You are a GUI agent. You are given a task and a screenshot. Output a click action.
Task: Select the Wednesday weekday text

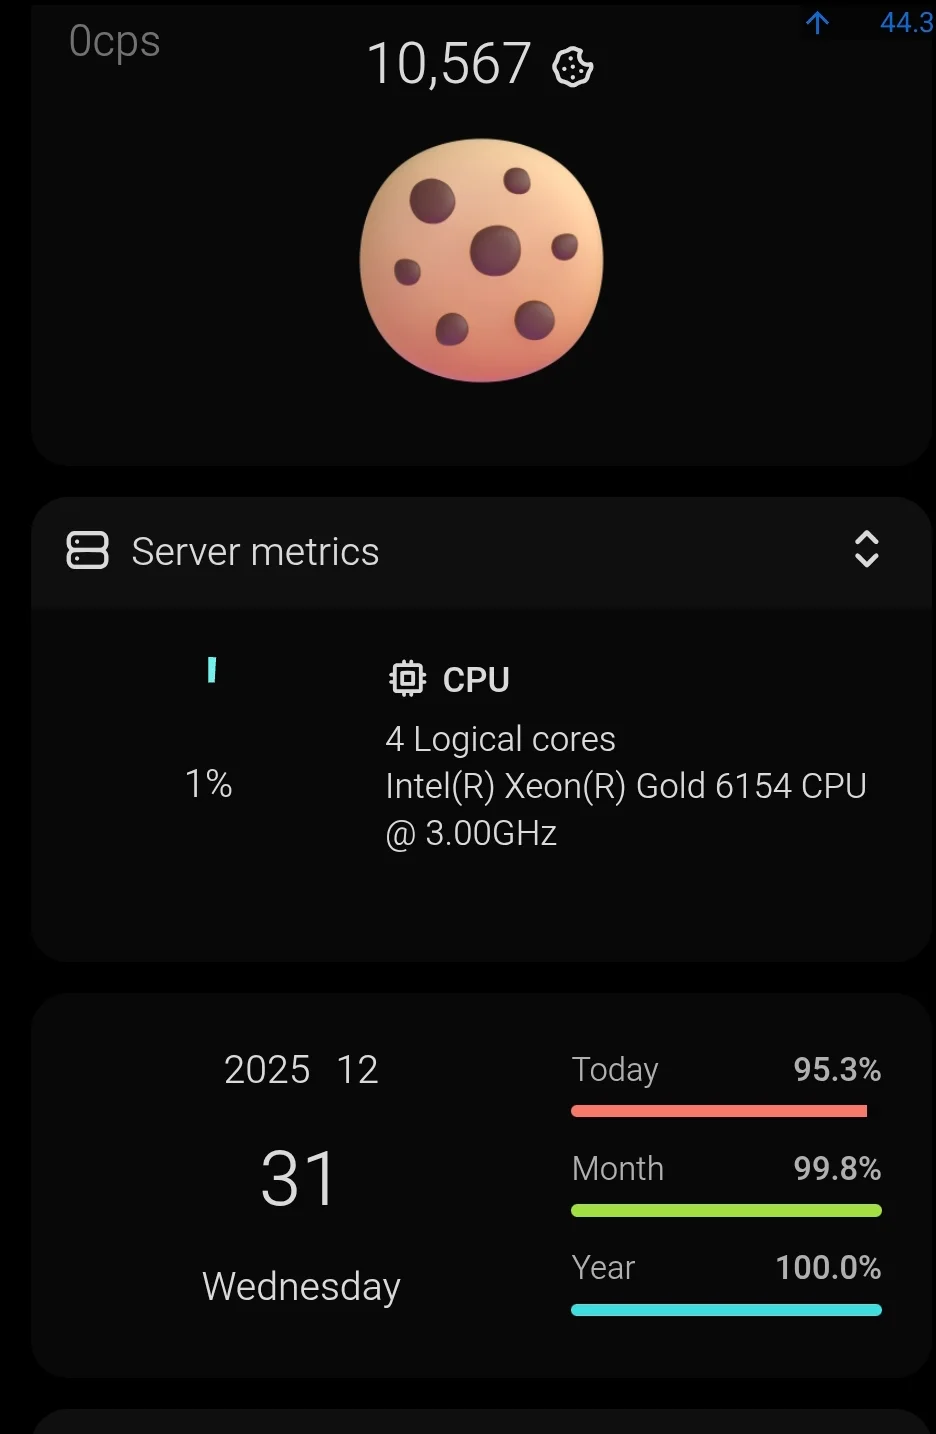301,1286
